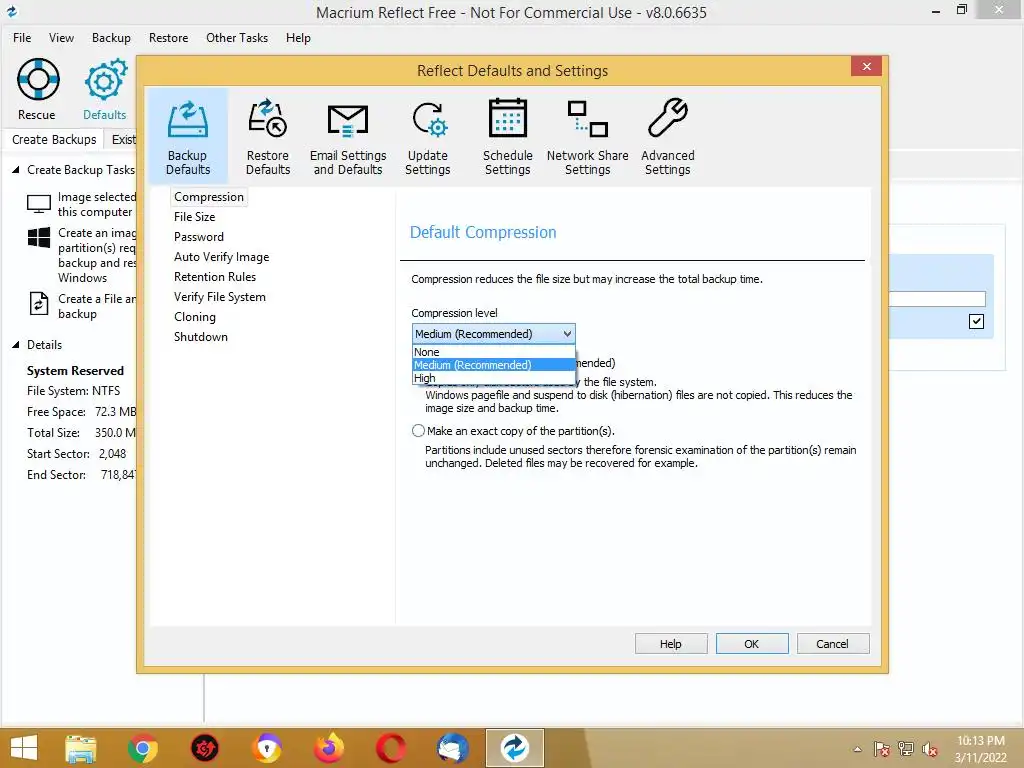Click the System Reserved partition heading
This screenshot has height=768, width=1024.
pyautogui.click(x=75, y=371)
